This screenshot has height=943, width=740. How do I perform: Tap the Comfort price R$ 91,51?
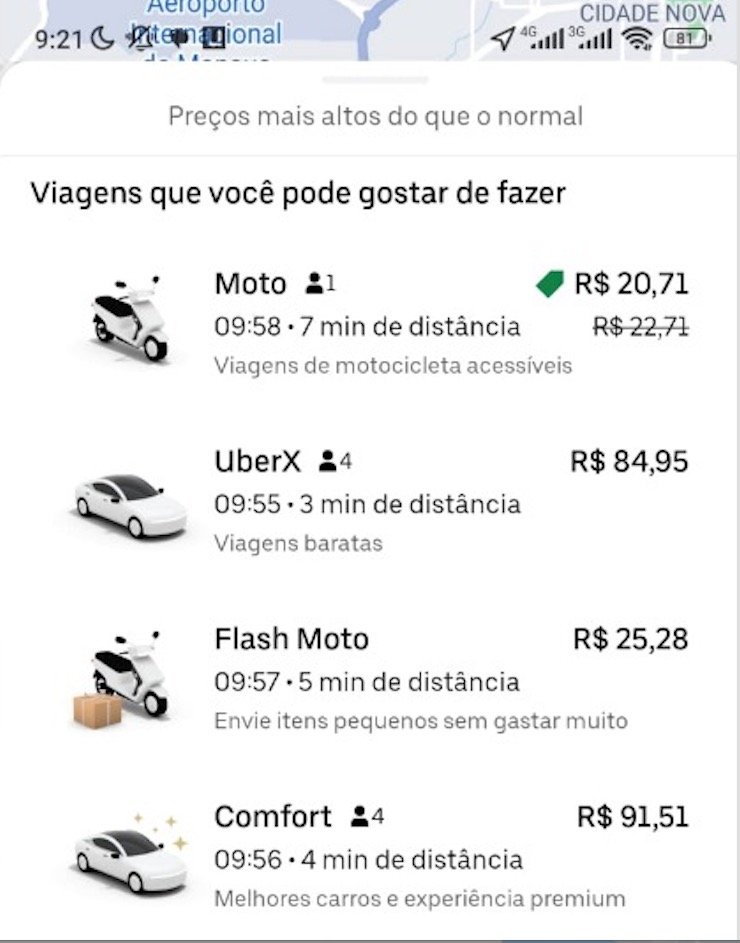pyautogui.click(x=633, y=817)
